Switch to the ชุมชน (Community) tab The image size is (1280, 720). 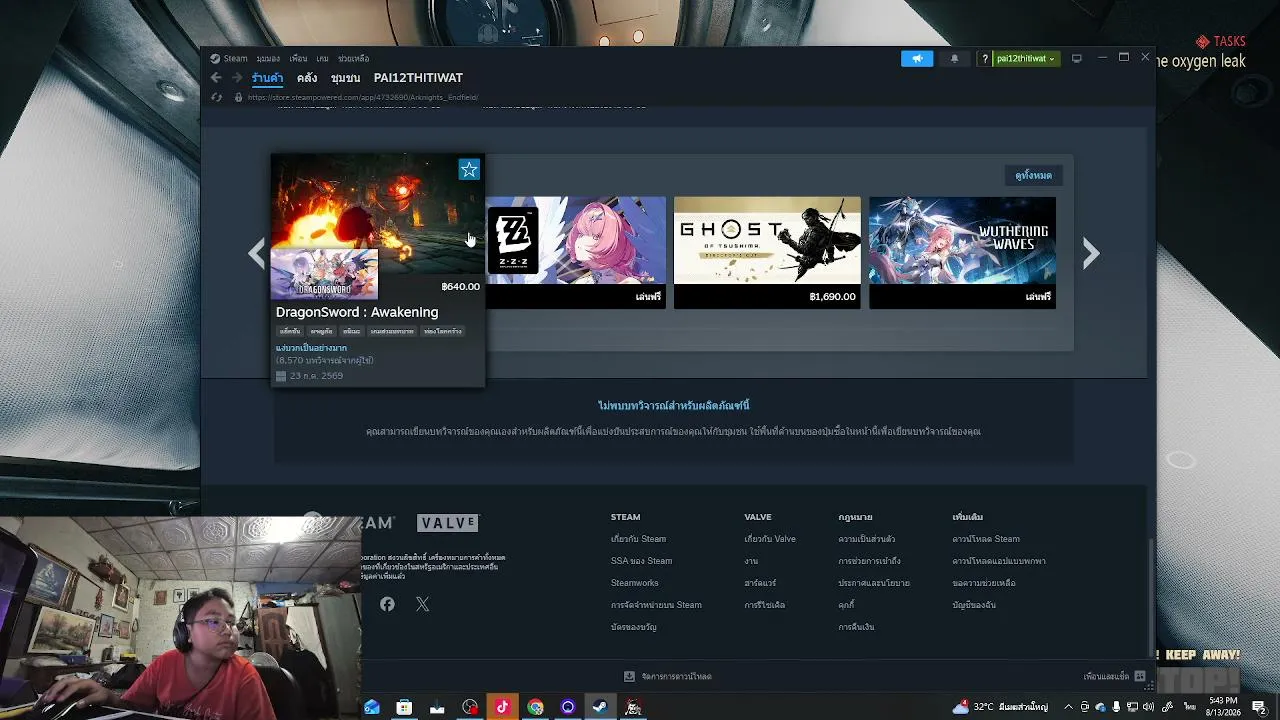pos(345,78)
